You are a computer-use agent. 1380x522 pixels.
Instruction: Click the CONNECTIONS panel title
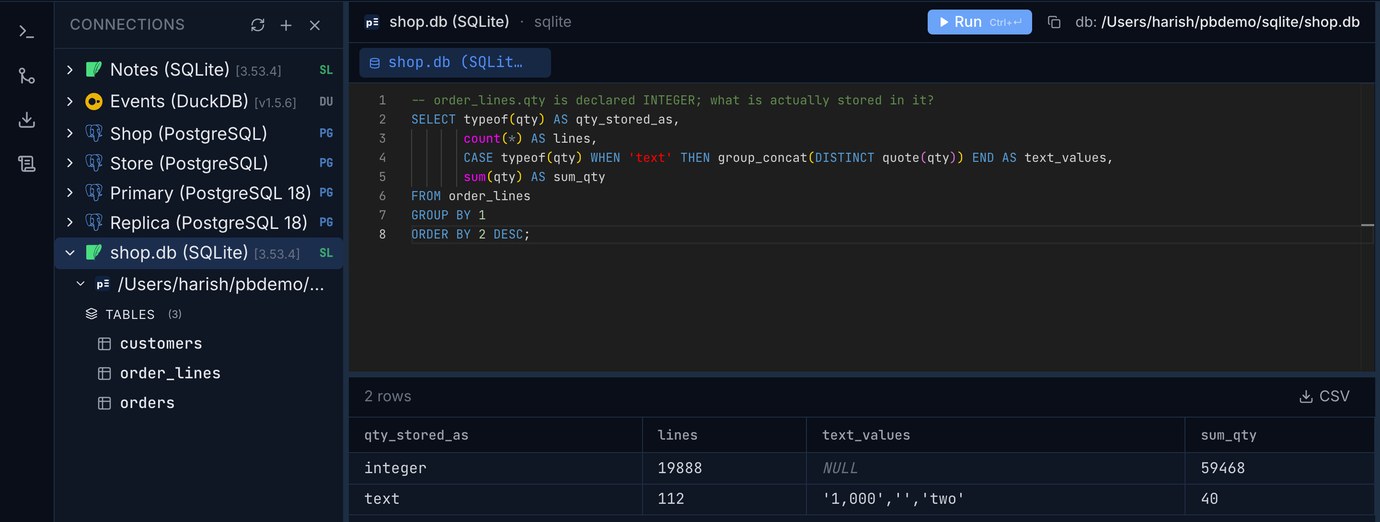coord(127,25)
